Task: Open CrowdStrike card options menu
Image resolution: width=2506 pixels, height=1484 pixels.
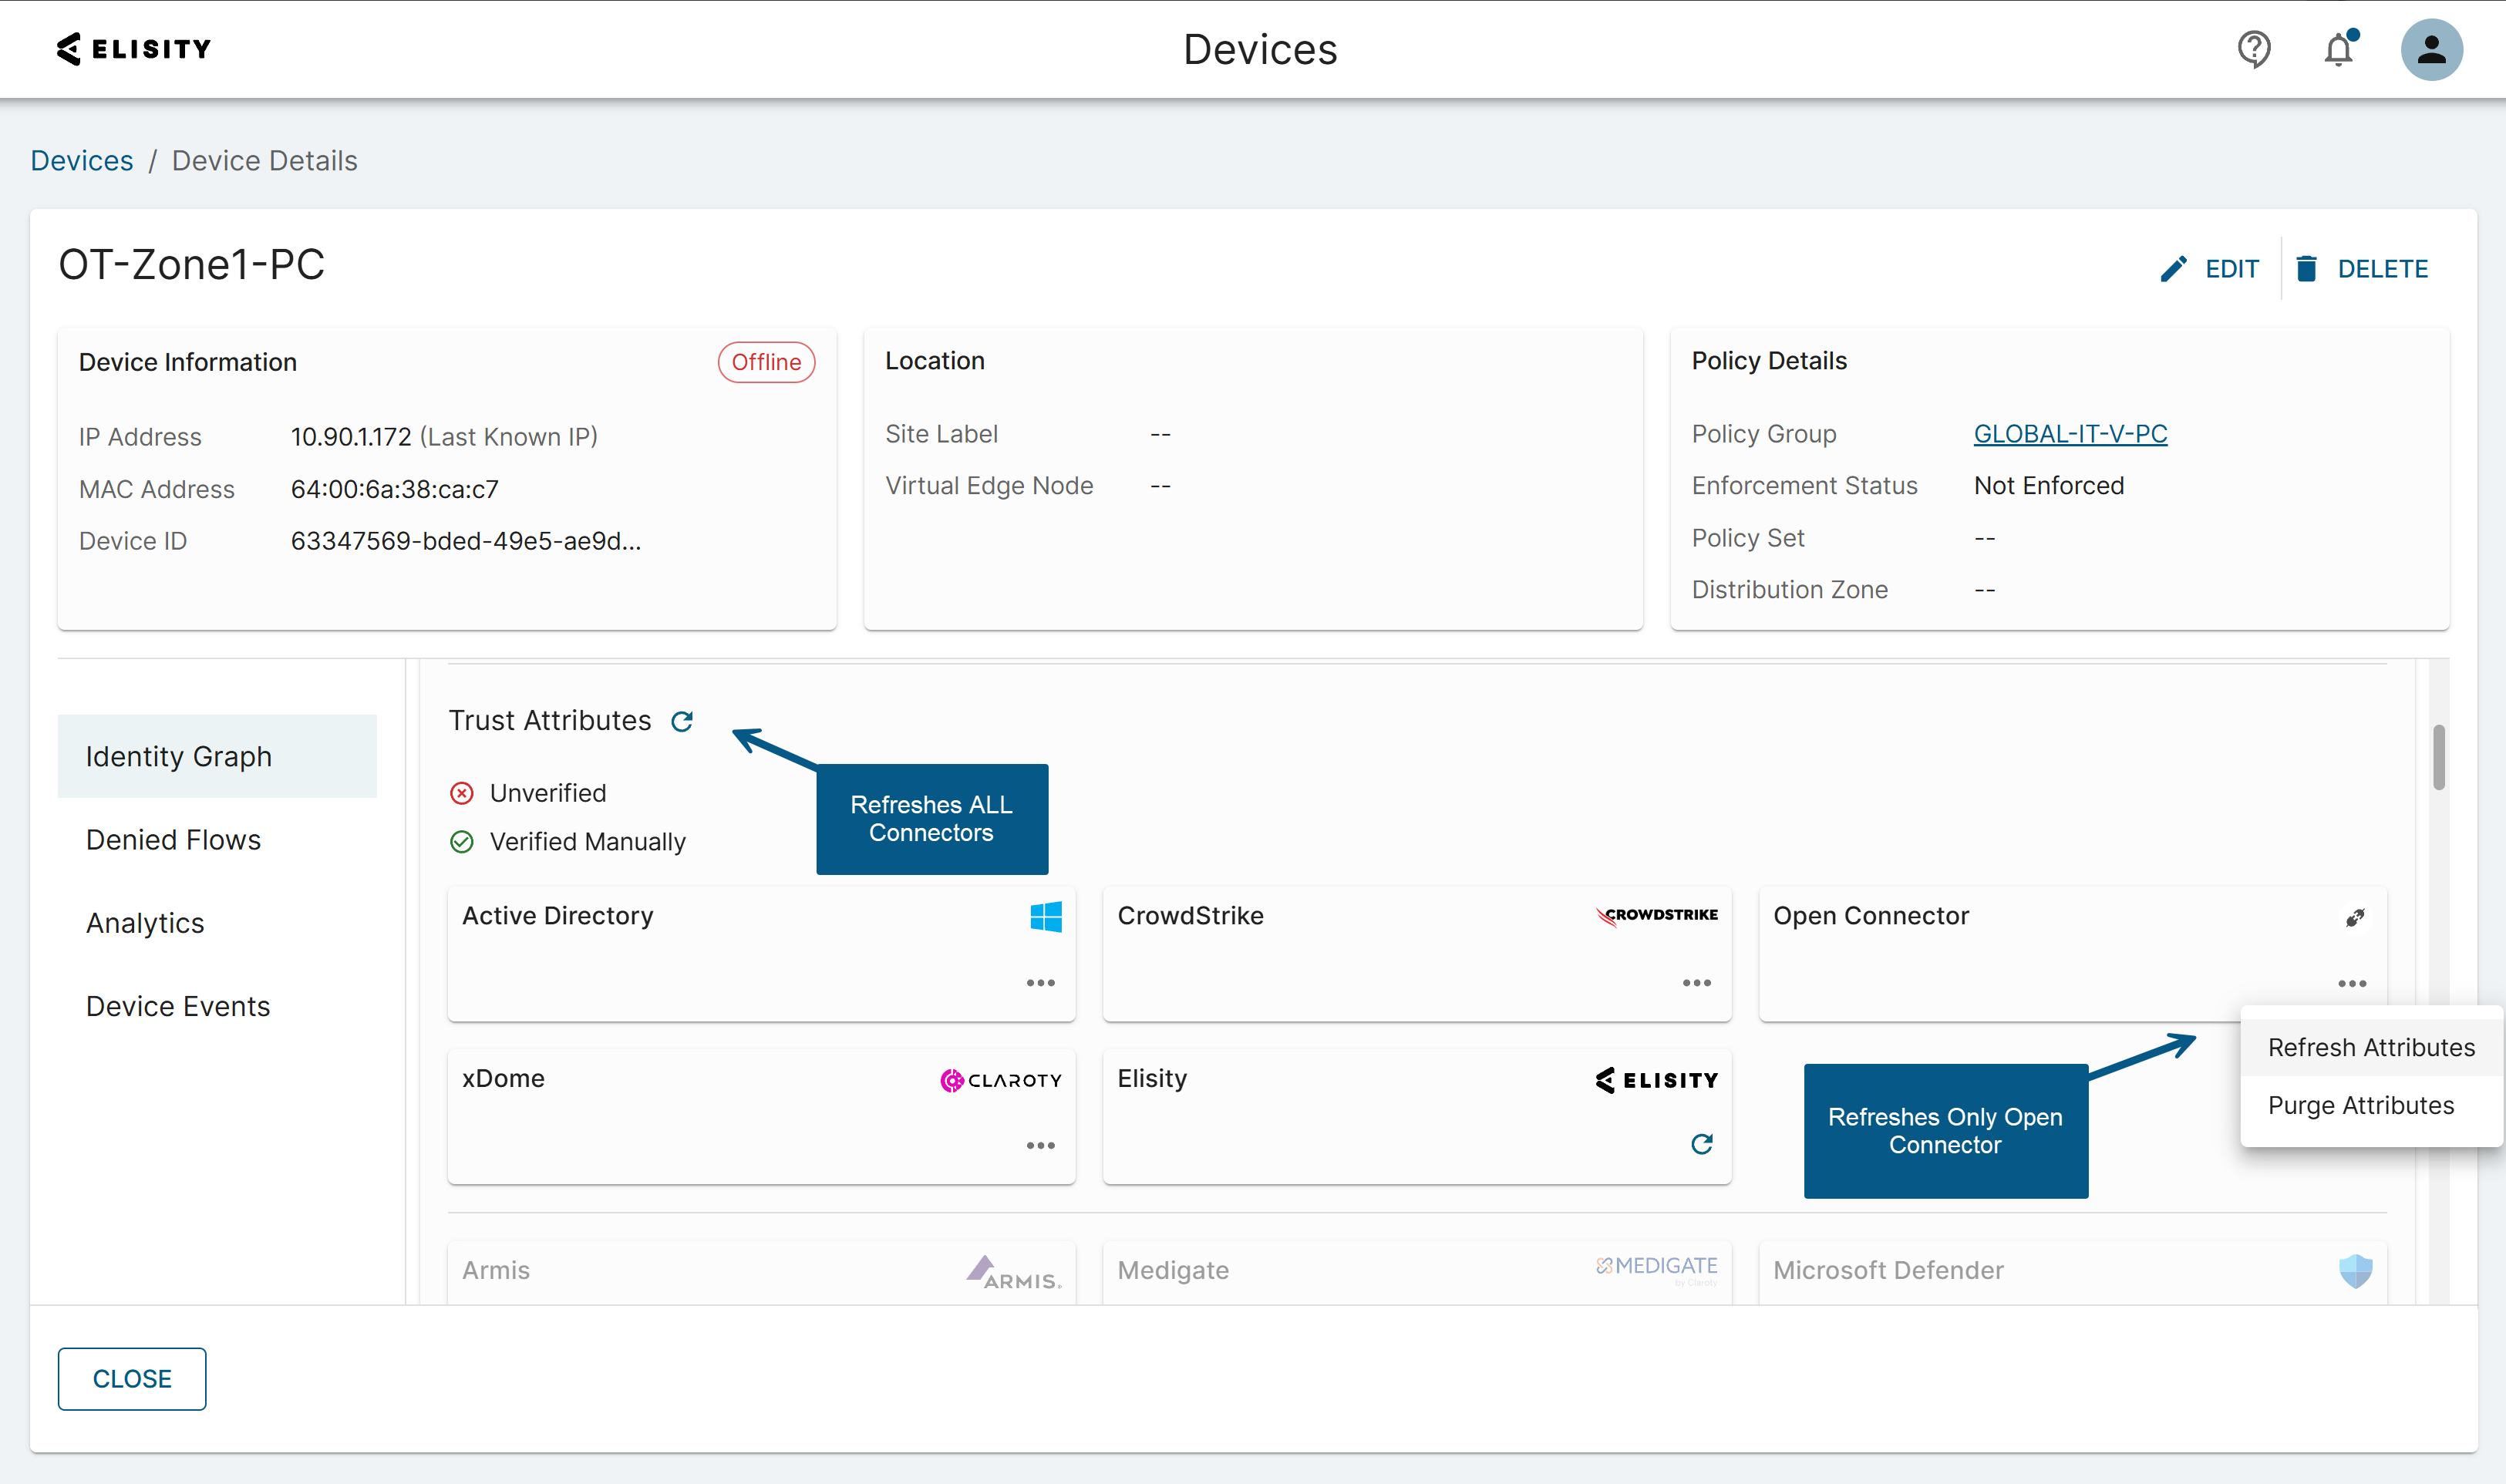Action: pyautogui.click(x=1696, y=983)
